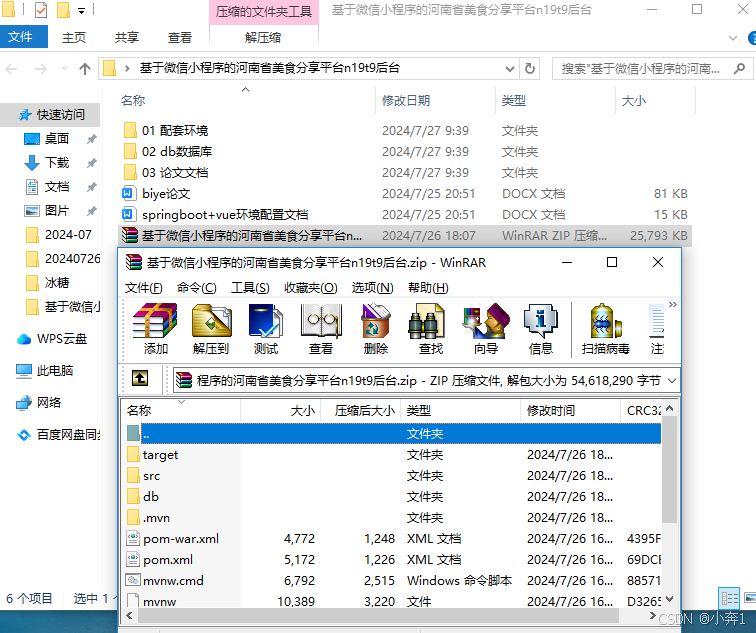This screenshot has height=633, width=756.
Task: Open the 20240726 folder in navigation pane
Action: click(x=71, y=259)
